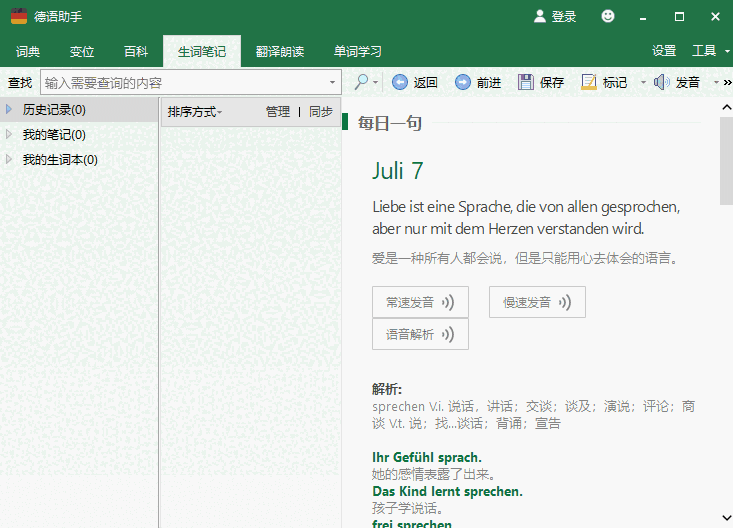Click the speaker pronunciation icon (发音)
Viewport: 733px width, 528px height.
pyautogui.click(x=661, y=82)
